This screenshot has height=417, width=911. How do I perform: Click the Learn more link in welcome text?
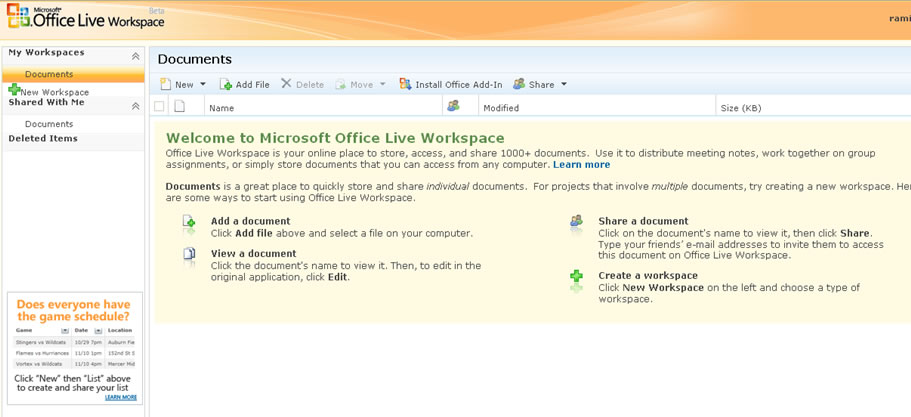tap(582, 165)
